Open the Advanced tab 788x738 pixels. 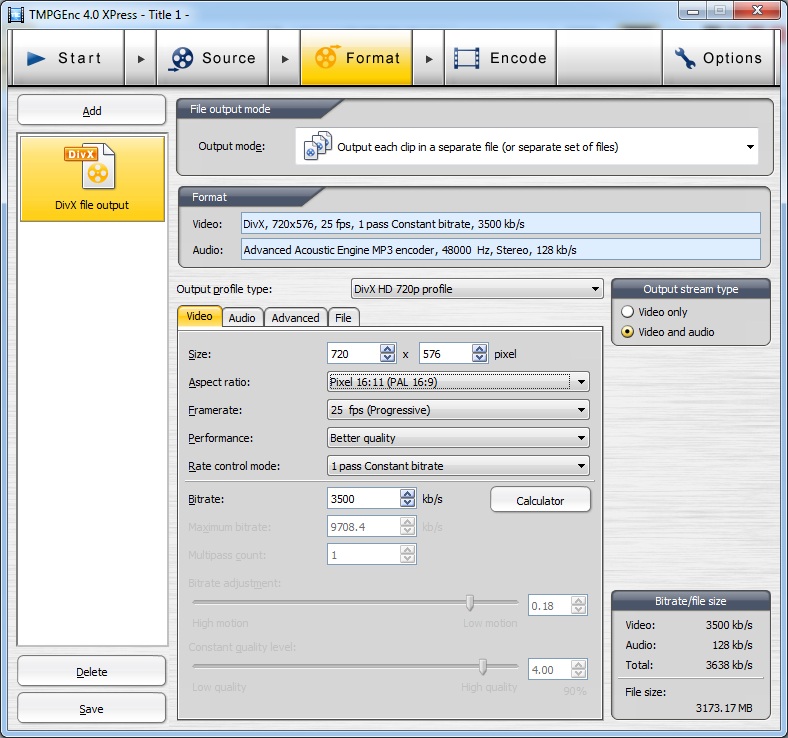pos(295,318)
